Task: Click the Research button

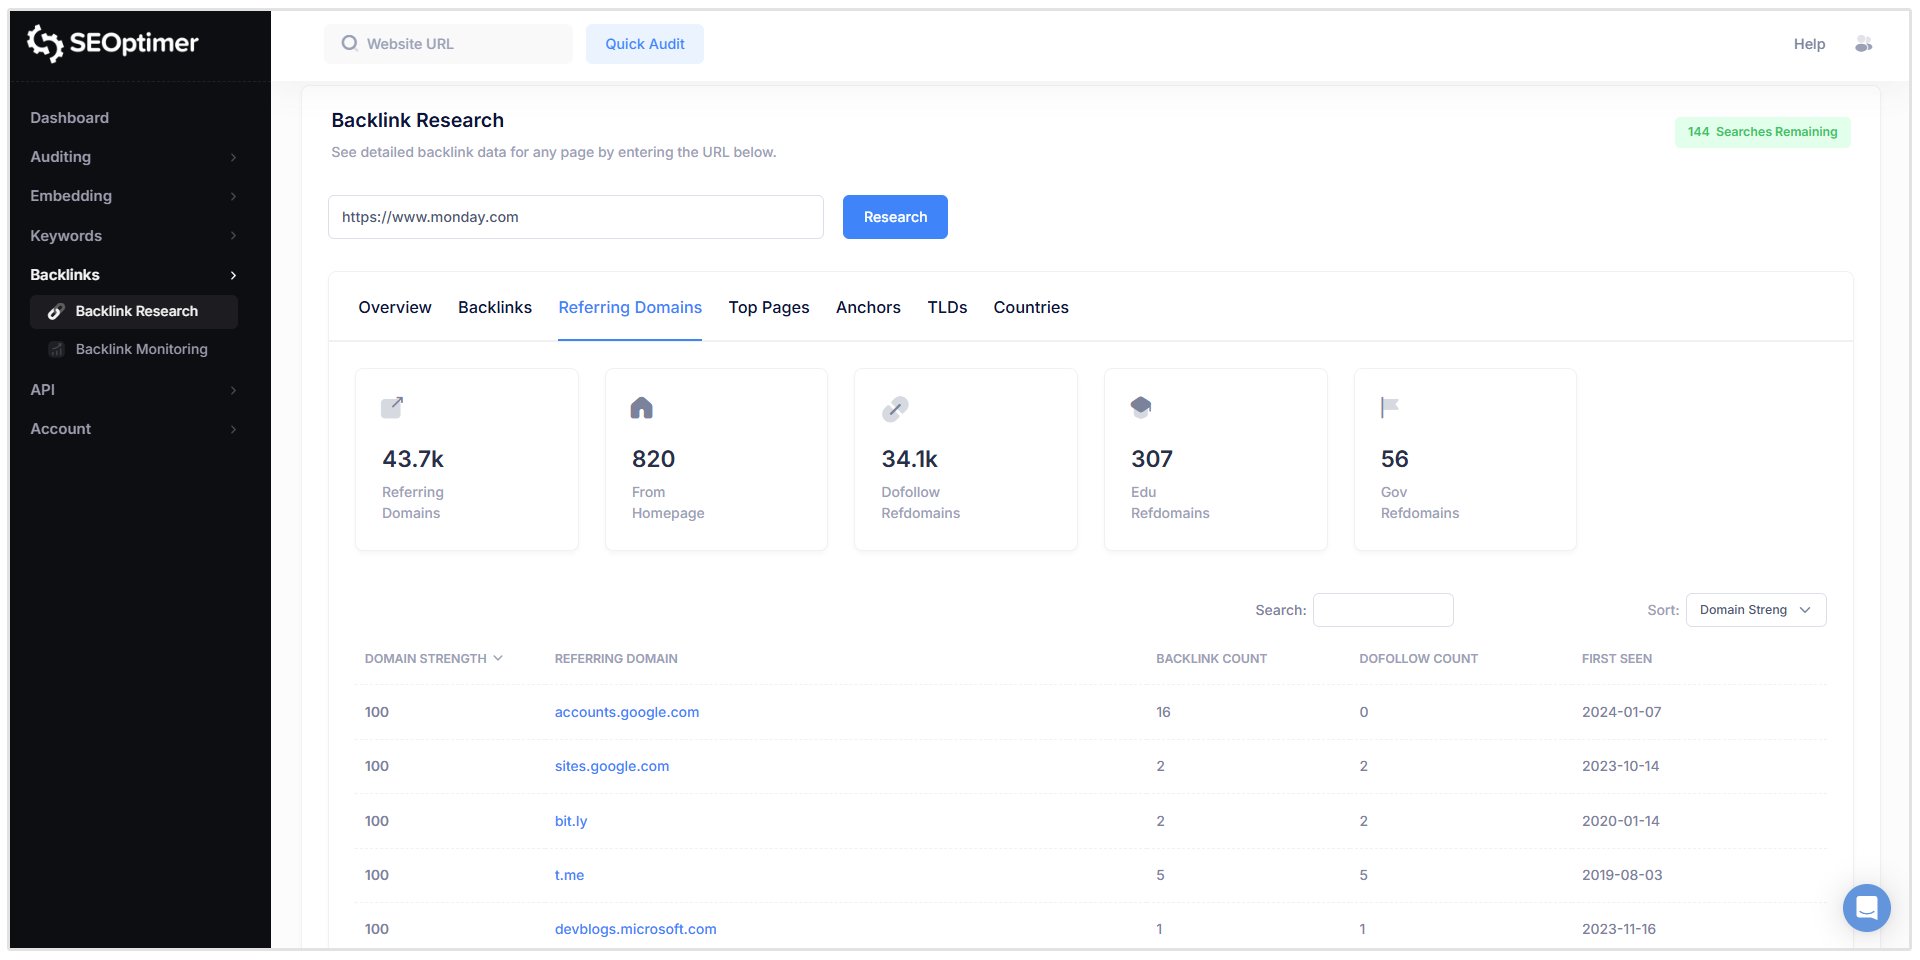Action: [x=894, y=217]
